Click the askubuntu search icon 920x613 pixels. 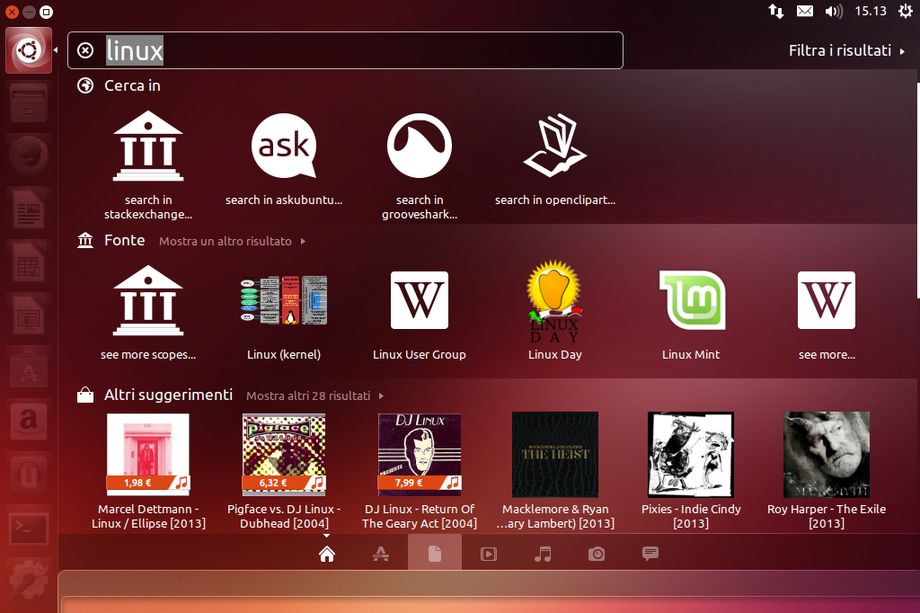pos(283,146)
